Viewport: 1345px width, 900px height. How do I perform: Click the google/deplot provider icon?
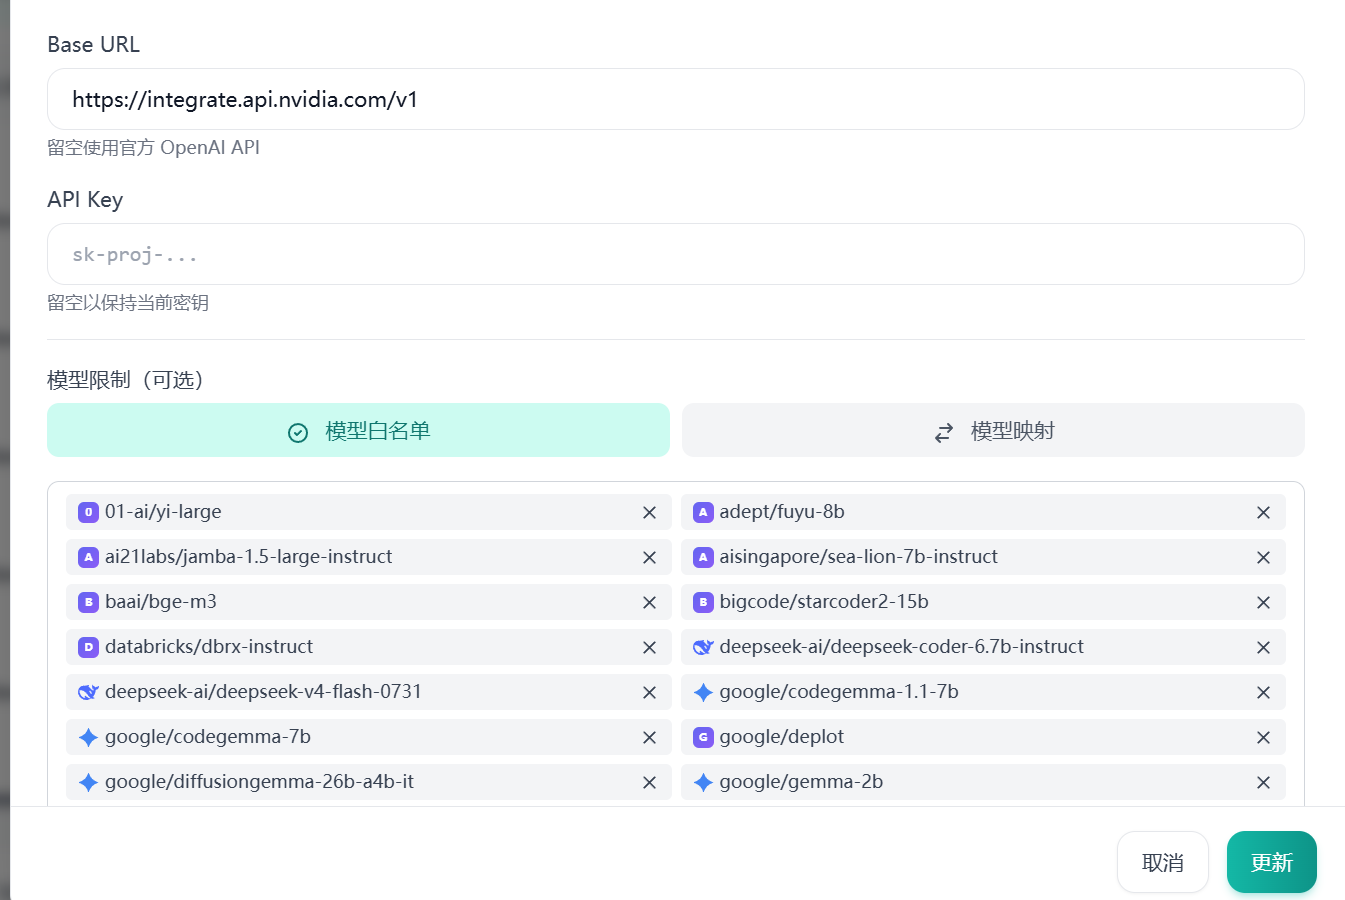coord(703,737)
